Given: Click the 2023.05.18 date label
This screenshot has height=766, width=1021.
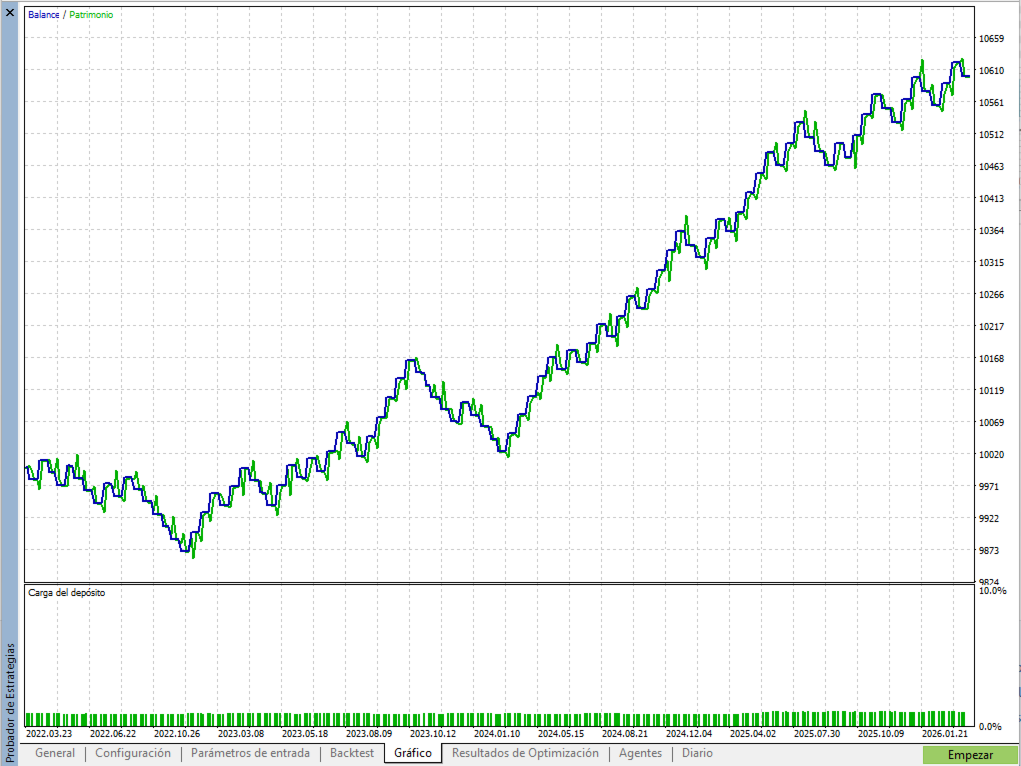Looking at the screenshot, I should pos(305,733).
